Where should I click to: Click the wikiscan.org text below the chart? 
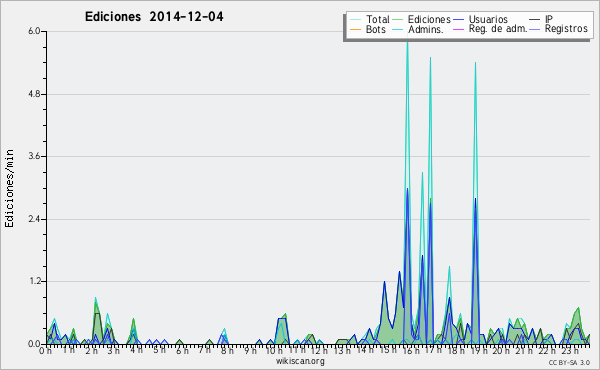[300, 361]
